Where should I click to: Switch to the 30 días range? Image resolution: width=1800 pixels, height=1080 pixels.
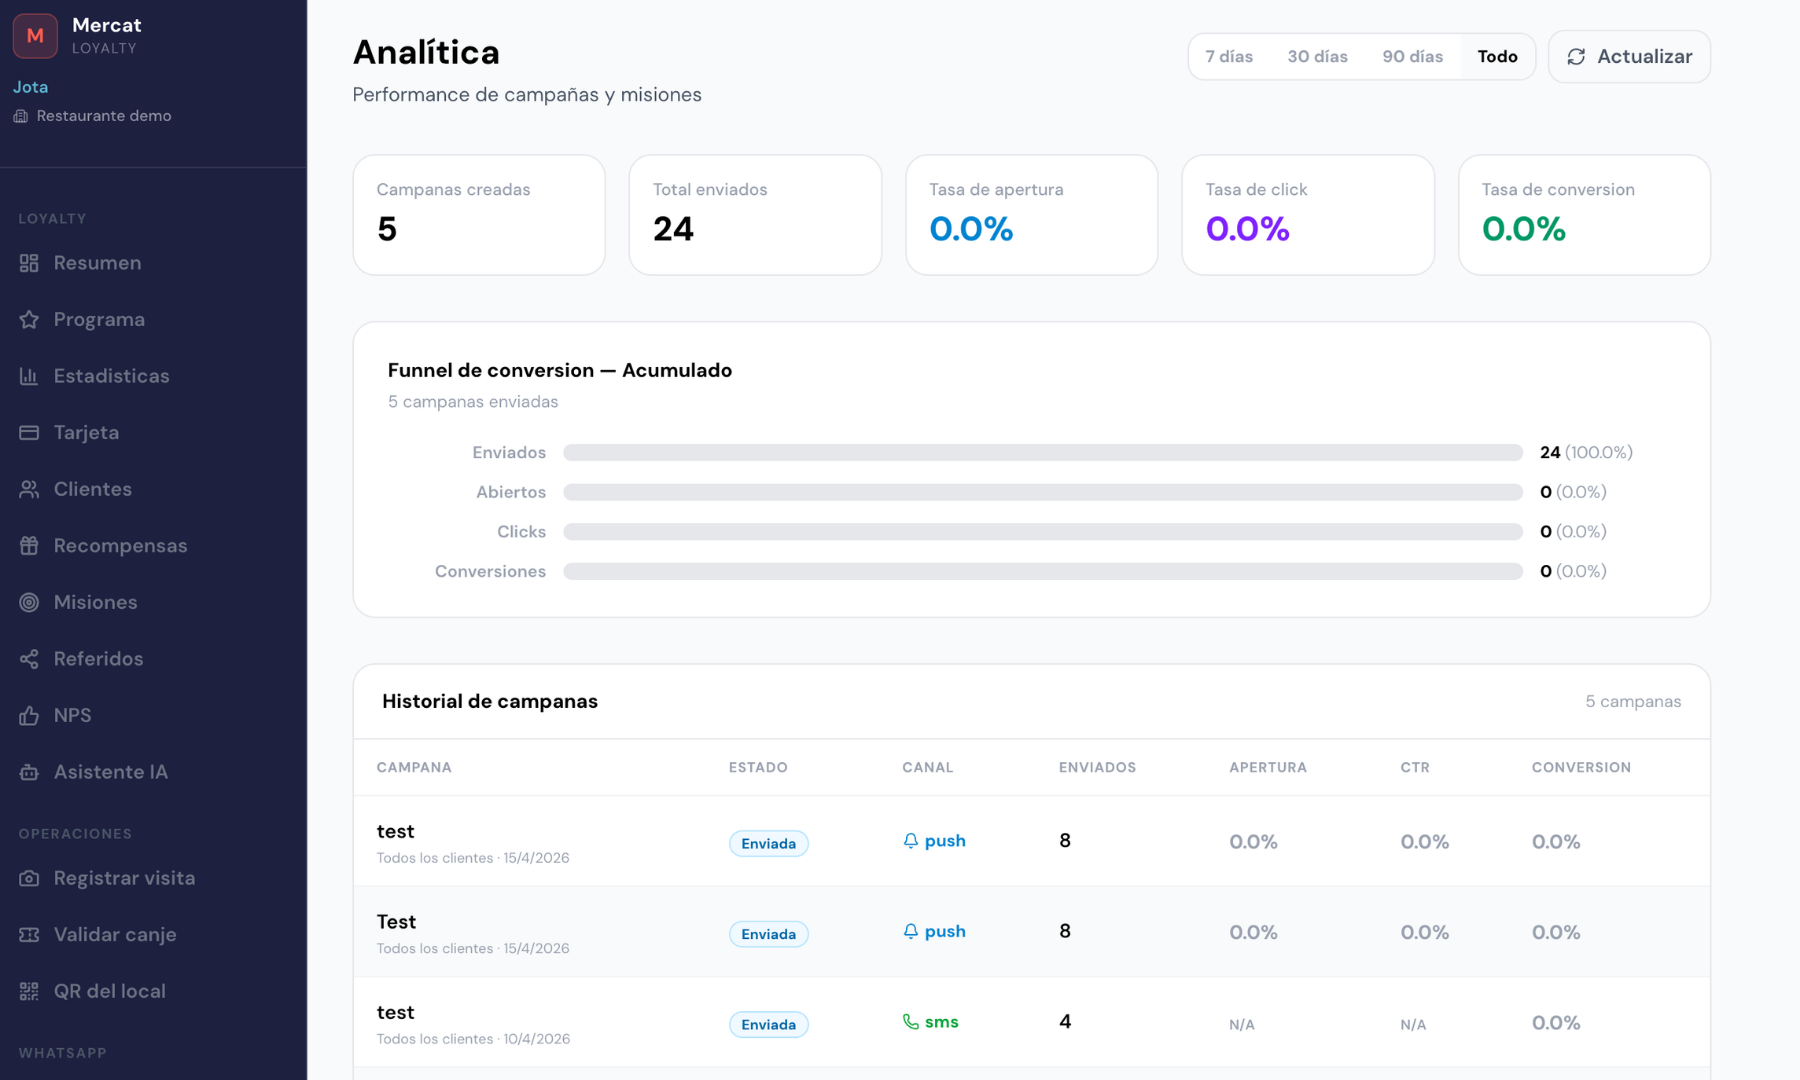(1317, 57)
